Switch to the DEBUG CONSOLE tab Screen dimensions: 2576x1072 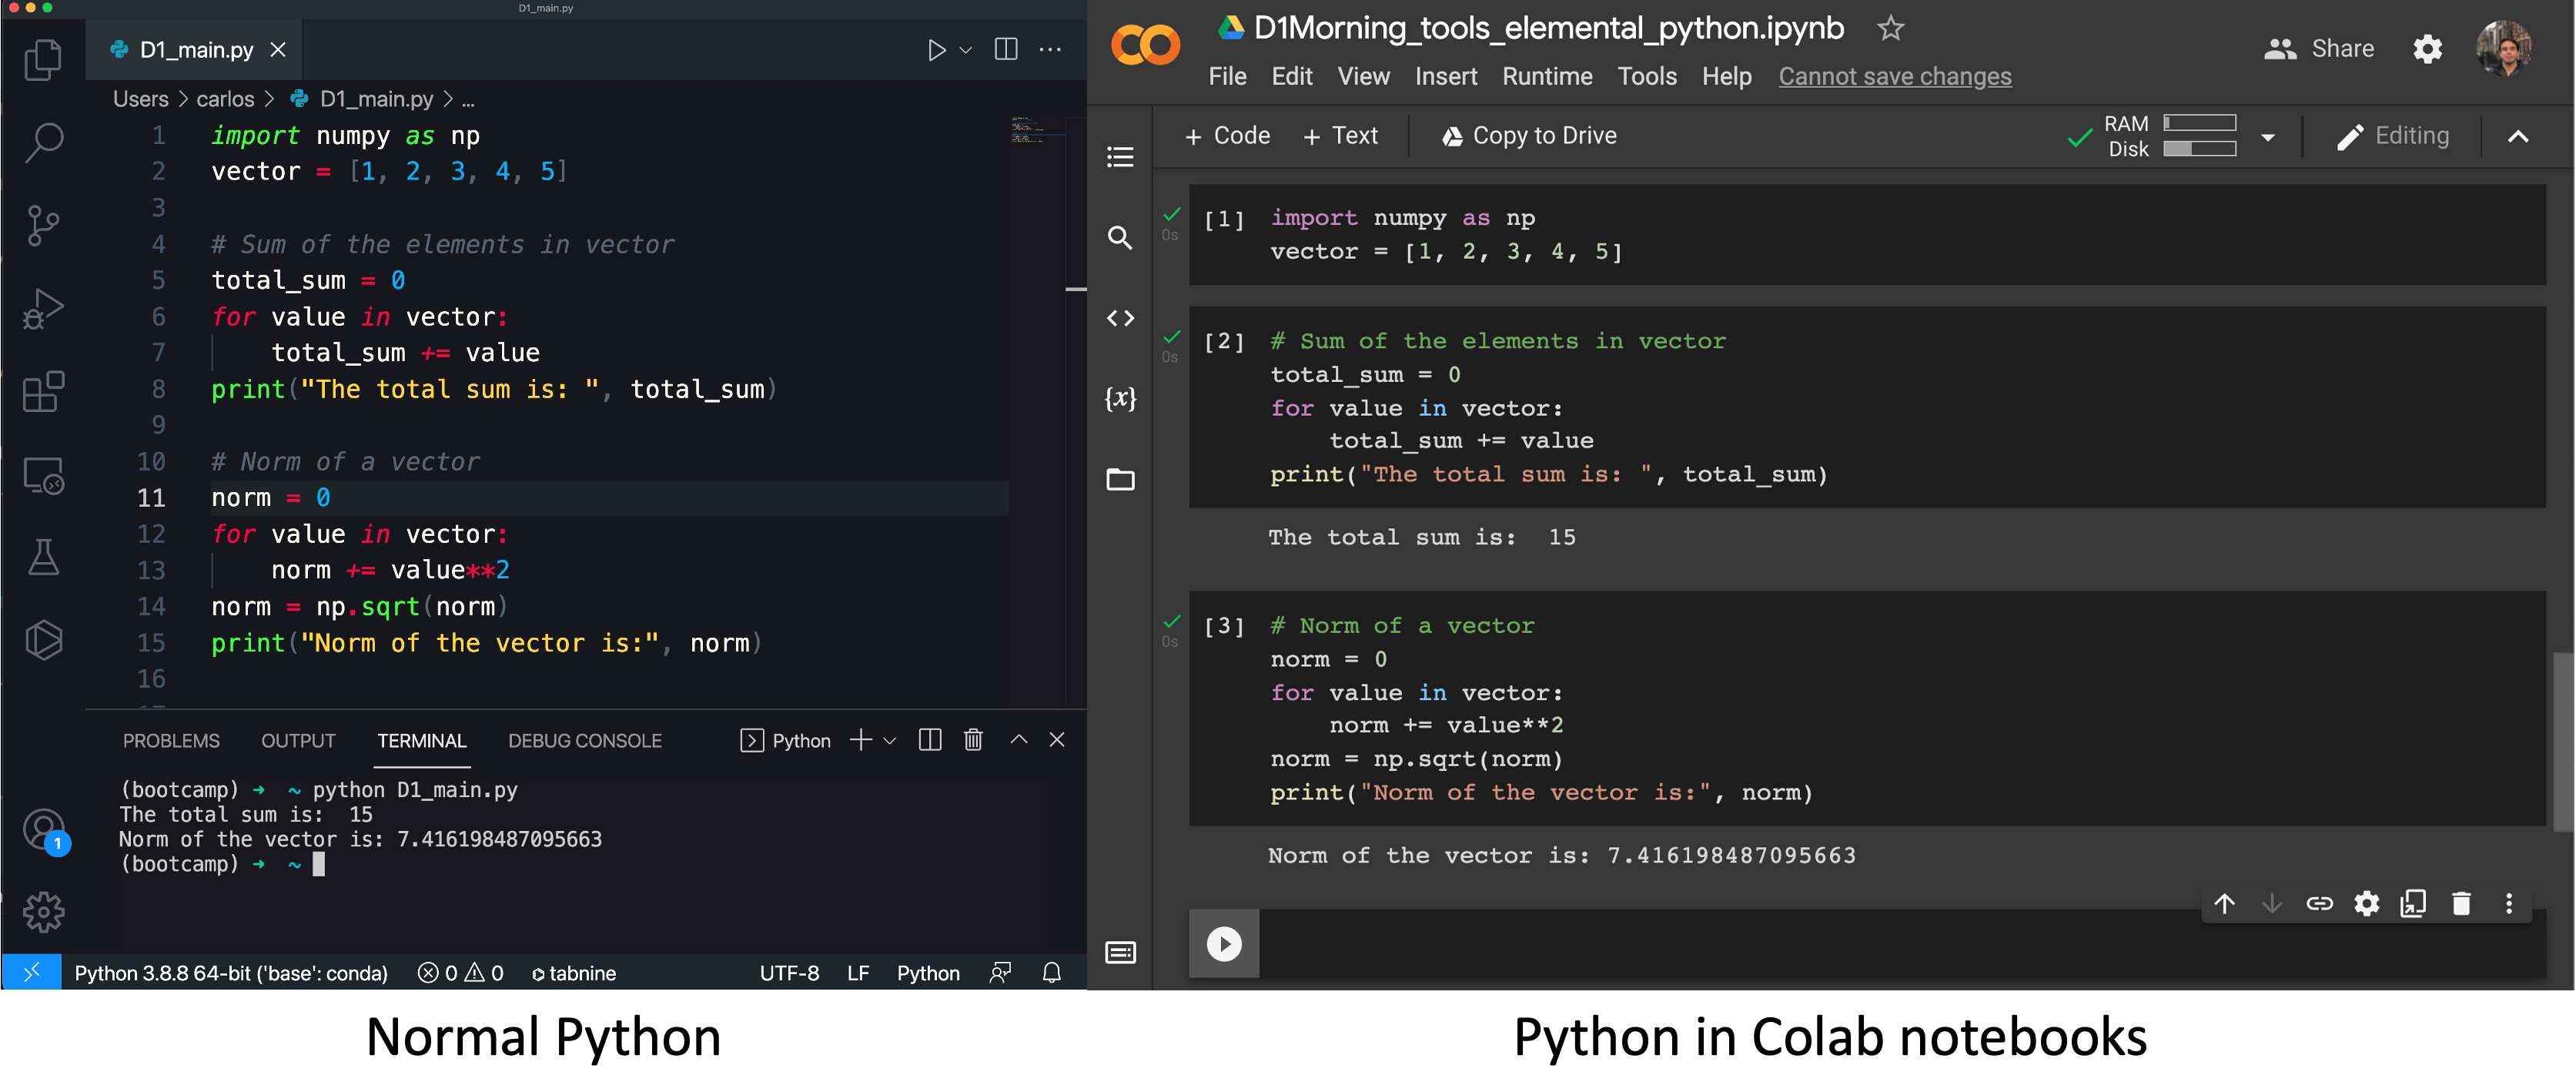(584, 741)
